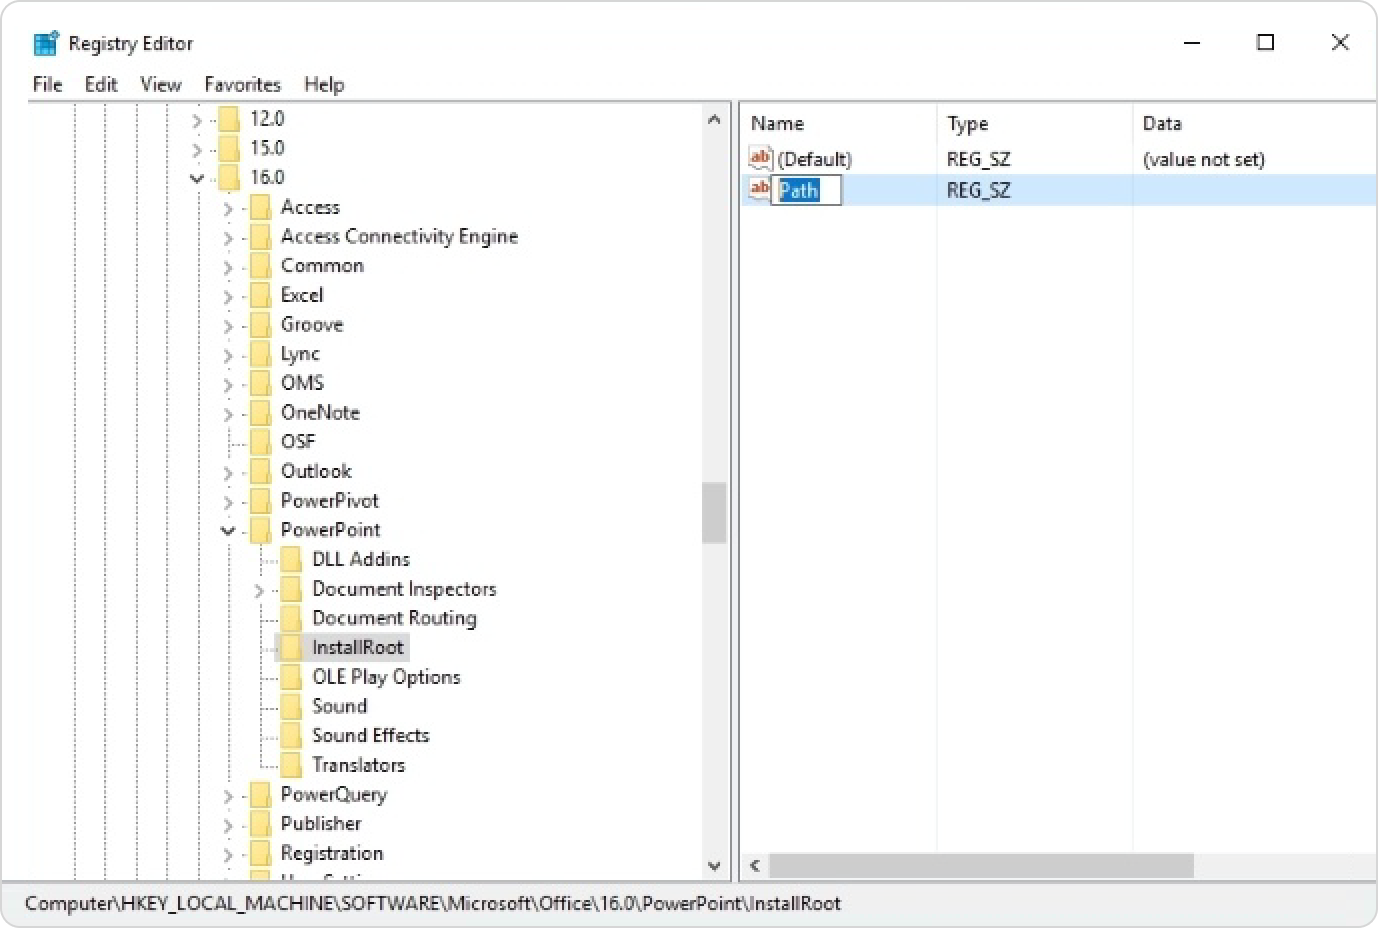
Task: Collapse the PowerPoint key chevron
Action: (x=228, y=530)
